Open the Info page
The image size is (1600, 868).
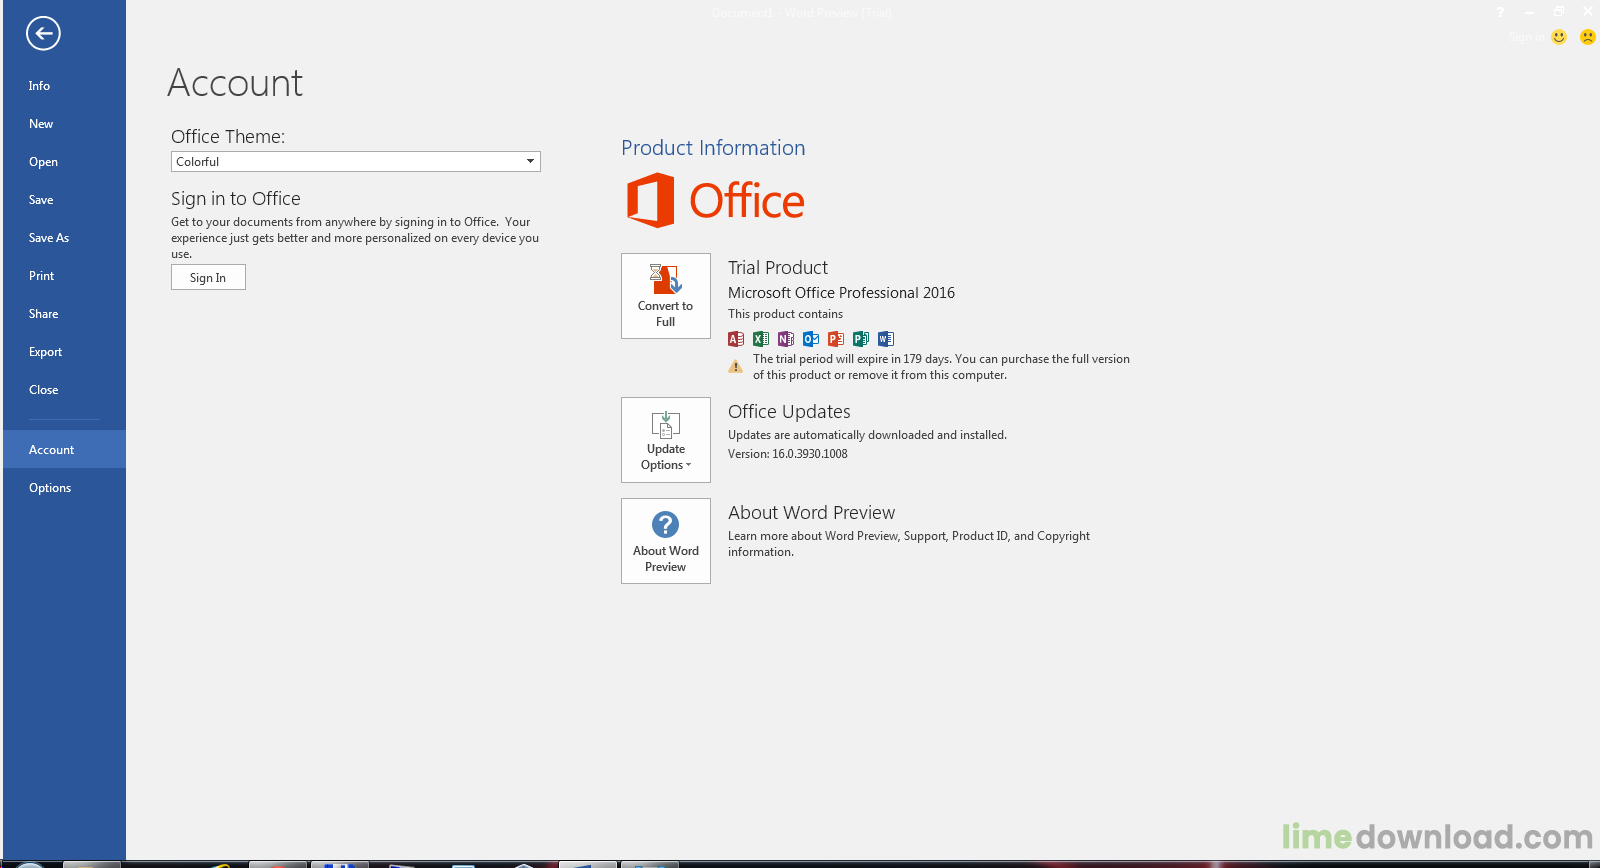[x=64, y=86]
